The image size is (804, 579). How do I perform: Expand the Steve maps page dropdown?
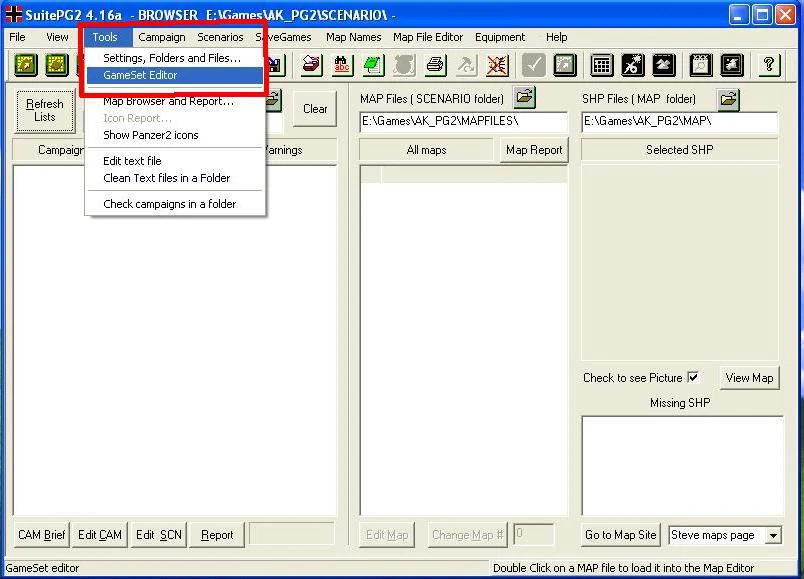tap(773, 535)
